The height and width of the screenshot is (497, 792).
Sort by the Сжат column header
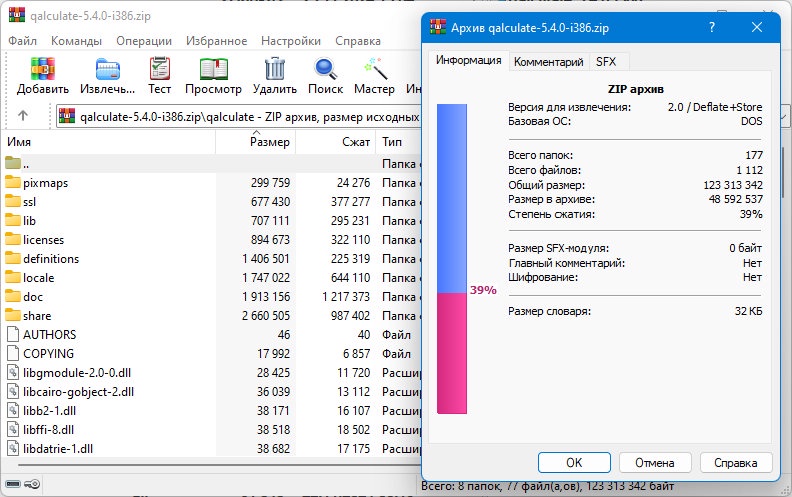click(335, 142)
